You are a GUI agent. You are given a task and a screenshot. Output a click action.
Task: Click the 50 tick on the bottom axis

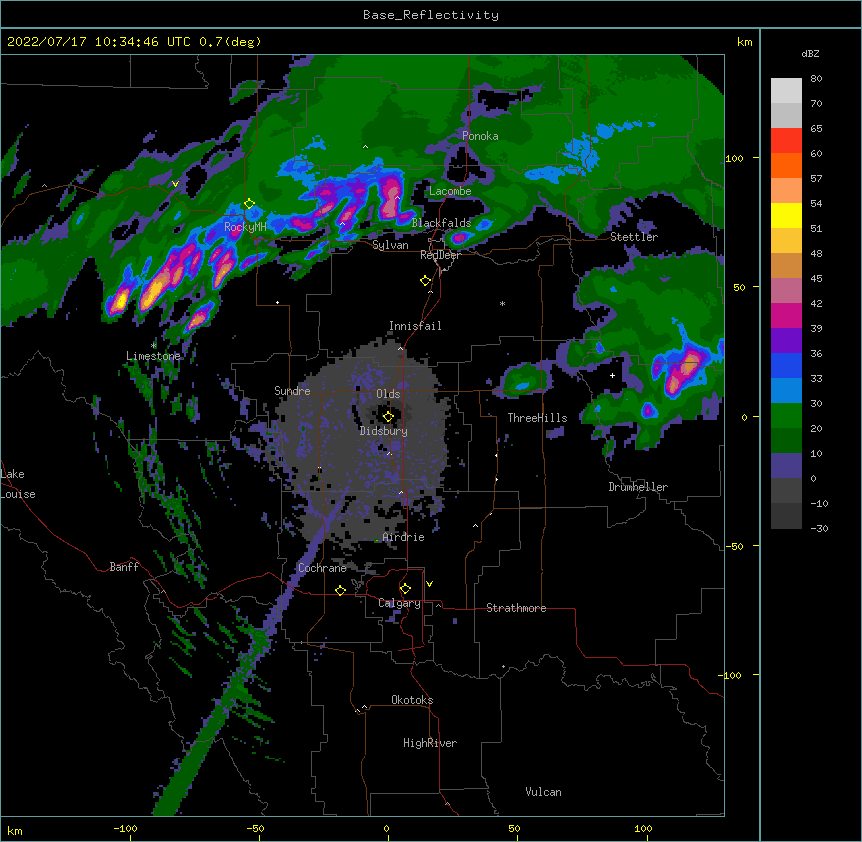click(x=514, y=828)
